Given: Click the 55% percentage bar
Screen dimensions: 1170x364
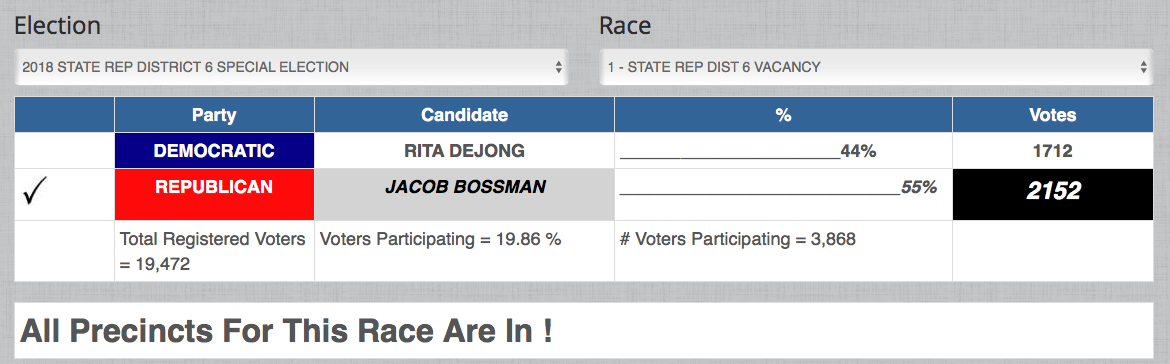Looking at the screenshot, I should coord(778,188).
